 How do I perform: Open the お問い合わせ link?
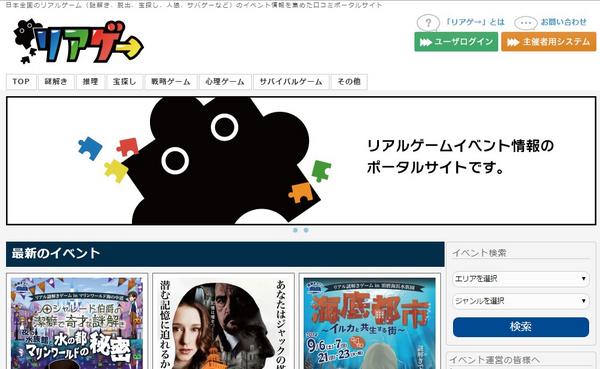[x=563, y=22]
